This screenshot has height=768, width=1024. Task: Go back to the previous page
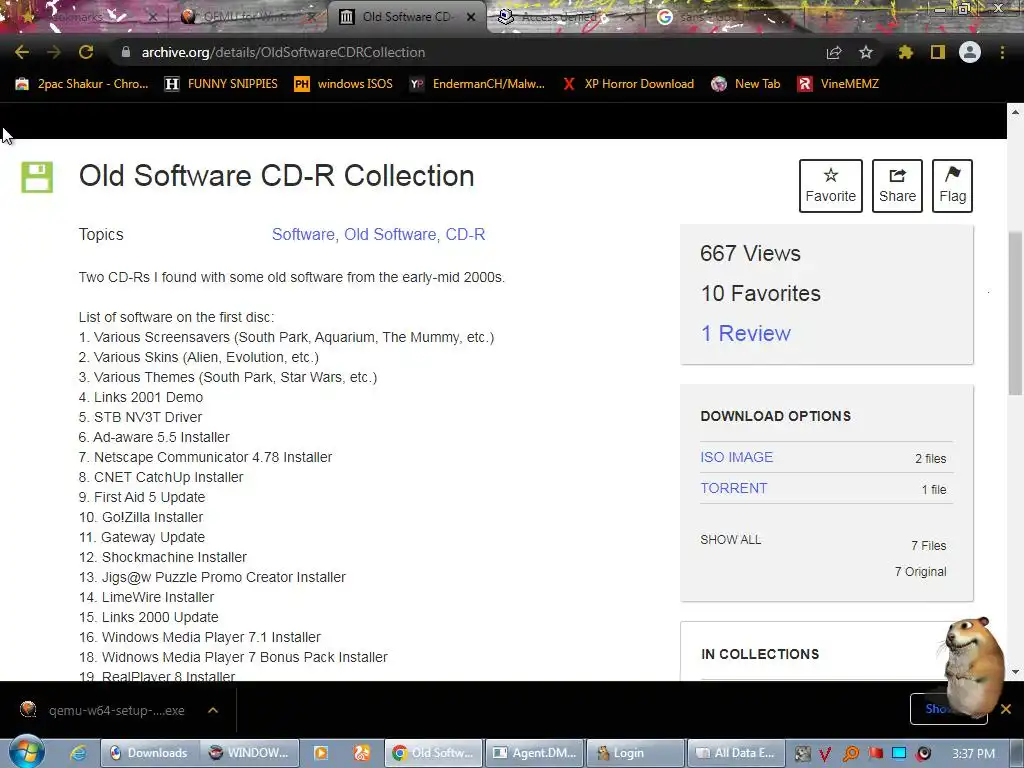[x=22, y=52]
